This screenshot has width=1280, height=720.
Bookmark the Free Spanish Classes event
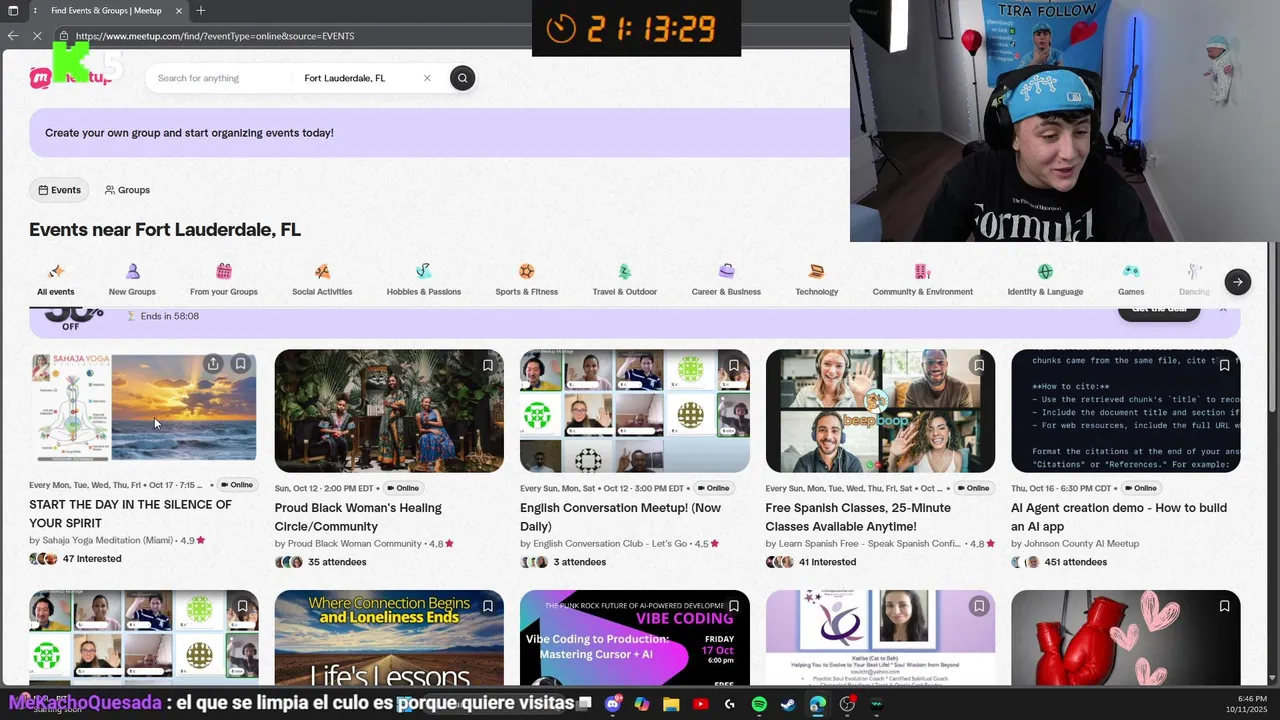pyautogui.click(x=979, y=366)
